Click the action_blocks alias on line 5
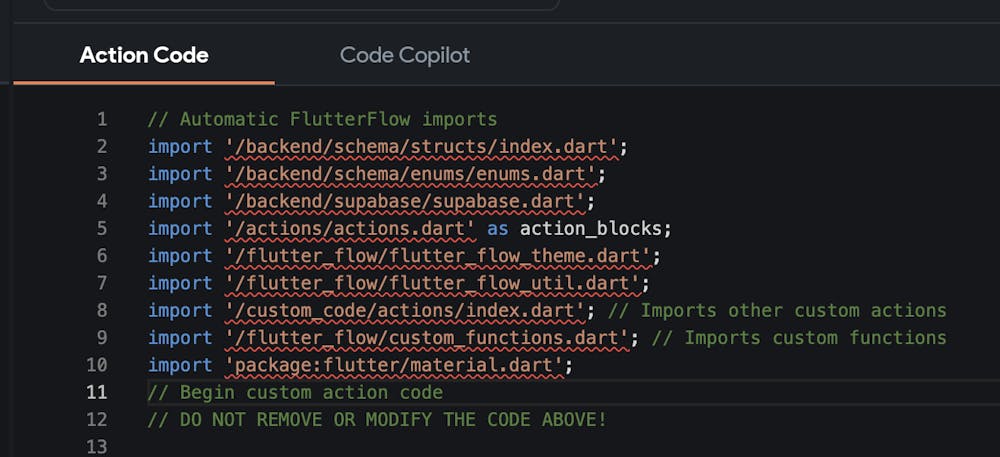 pos(595,228)
